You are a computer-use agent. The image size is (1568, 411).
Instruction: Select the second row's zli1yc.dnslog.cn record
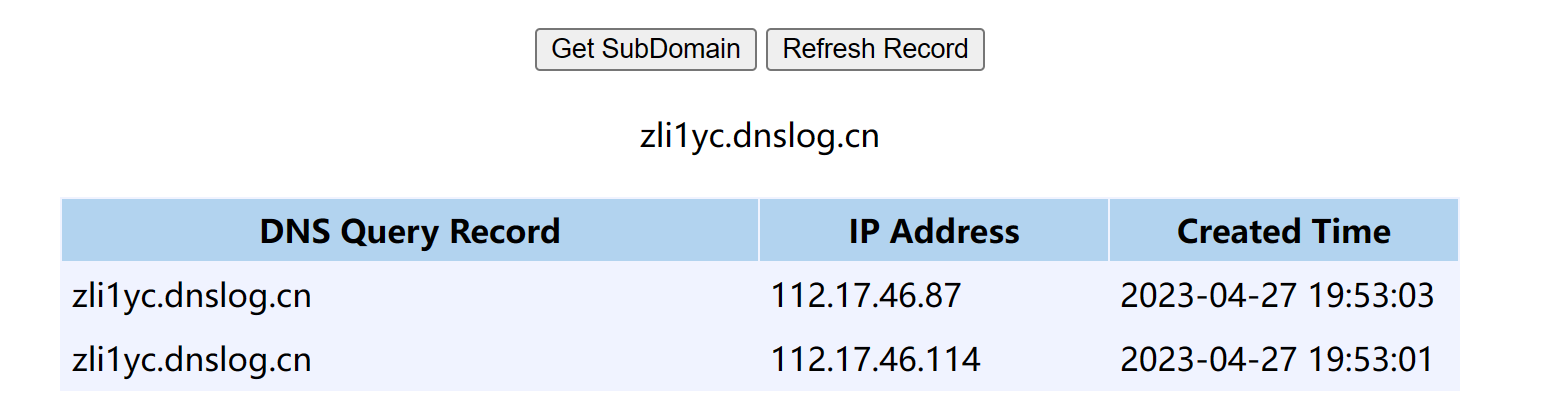coord(192,360)
